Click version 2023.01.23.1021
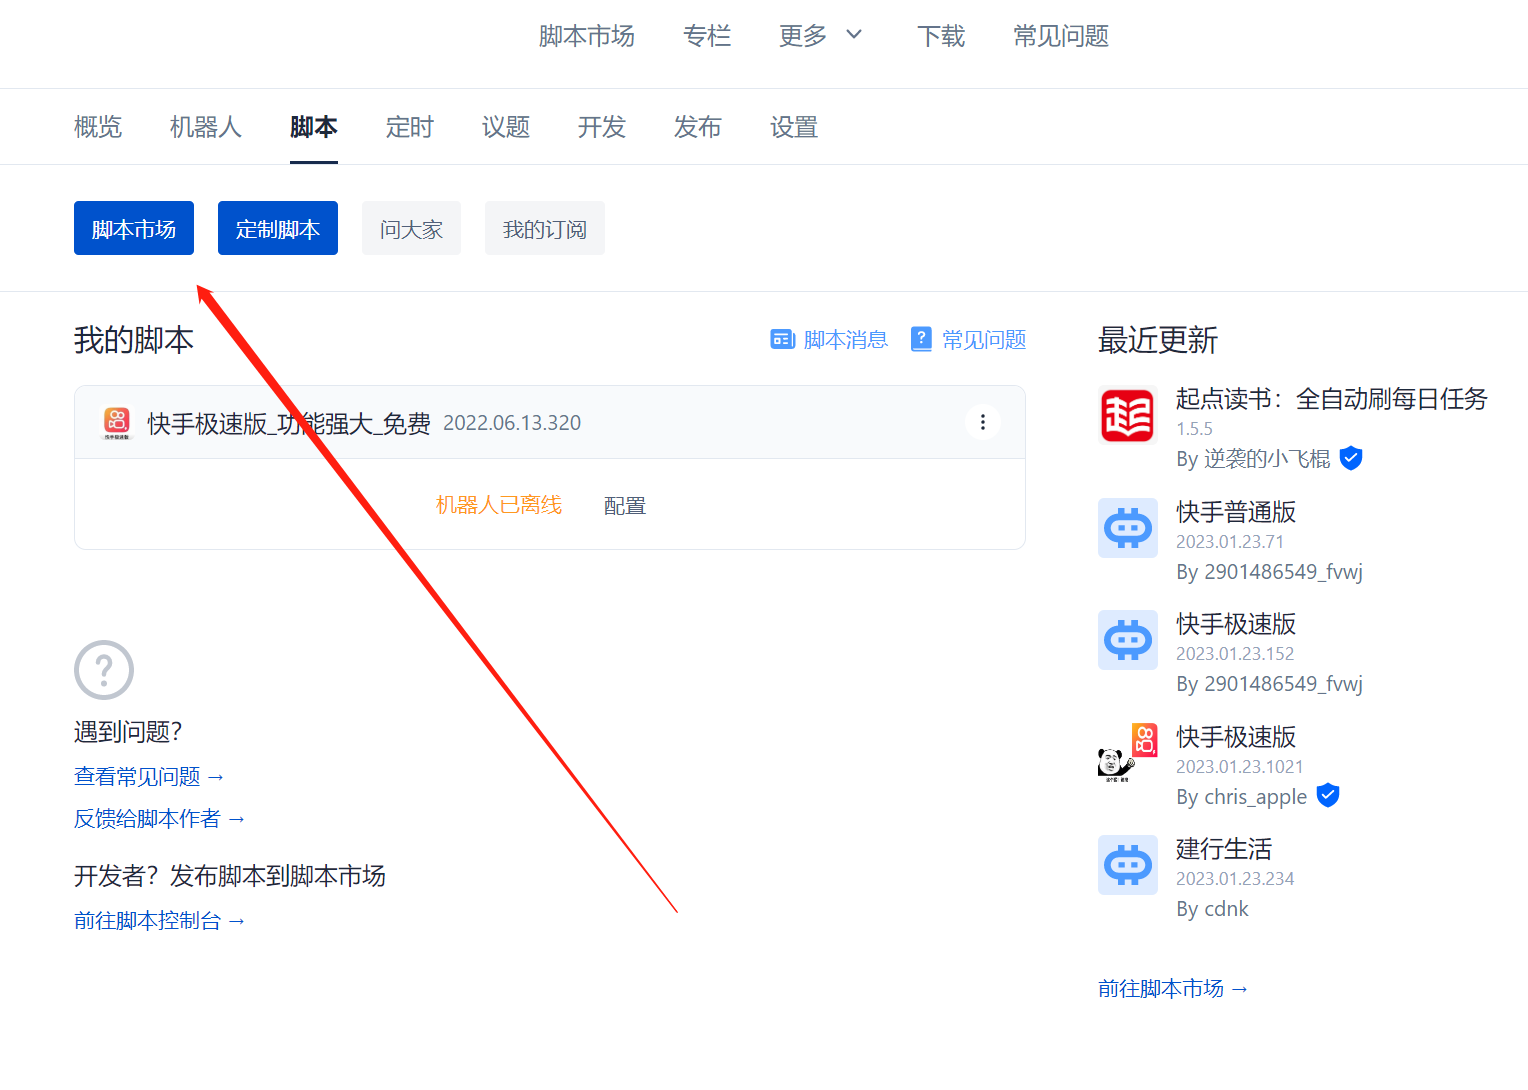 click(1240, 766)
